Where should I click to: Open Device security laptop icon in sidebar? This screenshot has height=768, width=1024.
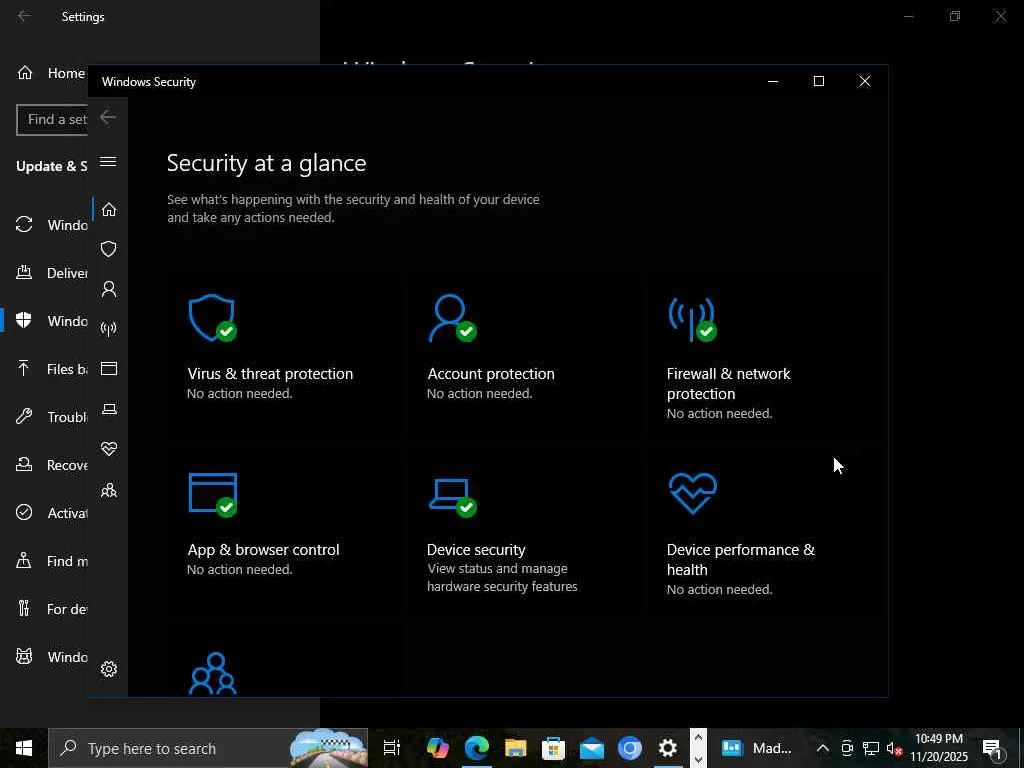[x=109, y=409]
